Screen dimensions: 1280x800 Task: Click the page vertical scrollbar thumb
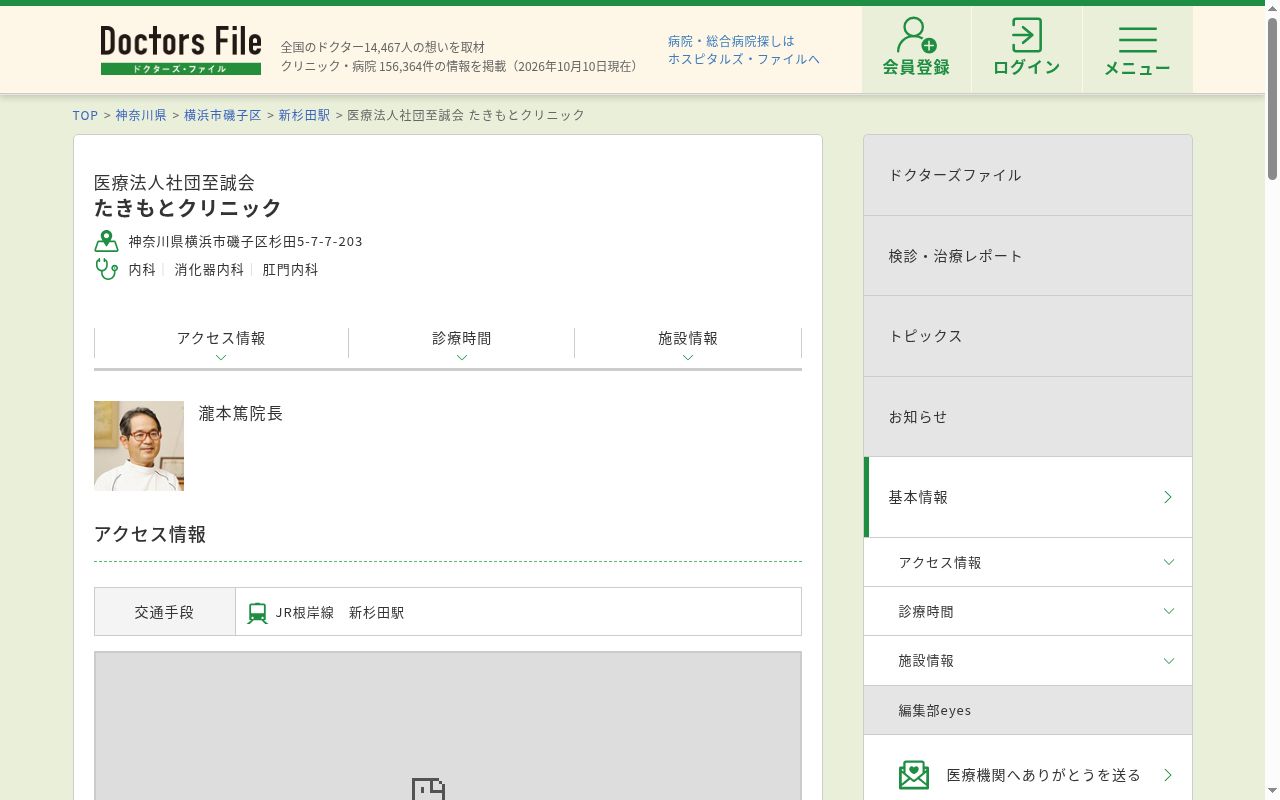coord(1272,98)
